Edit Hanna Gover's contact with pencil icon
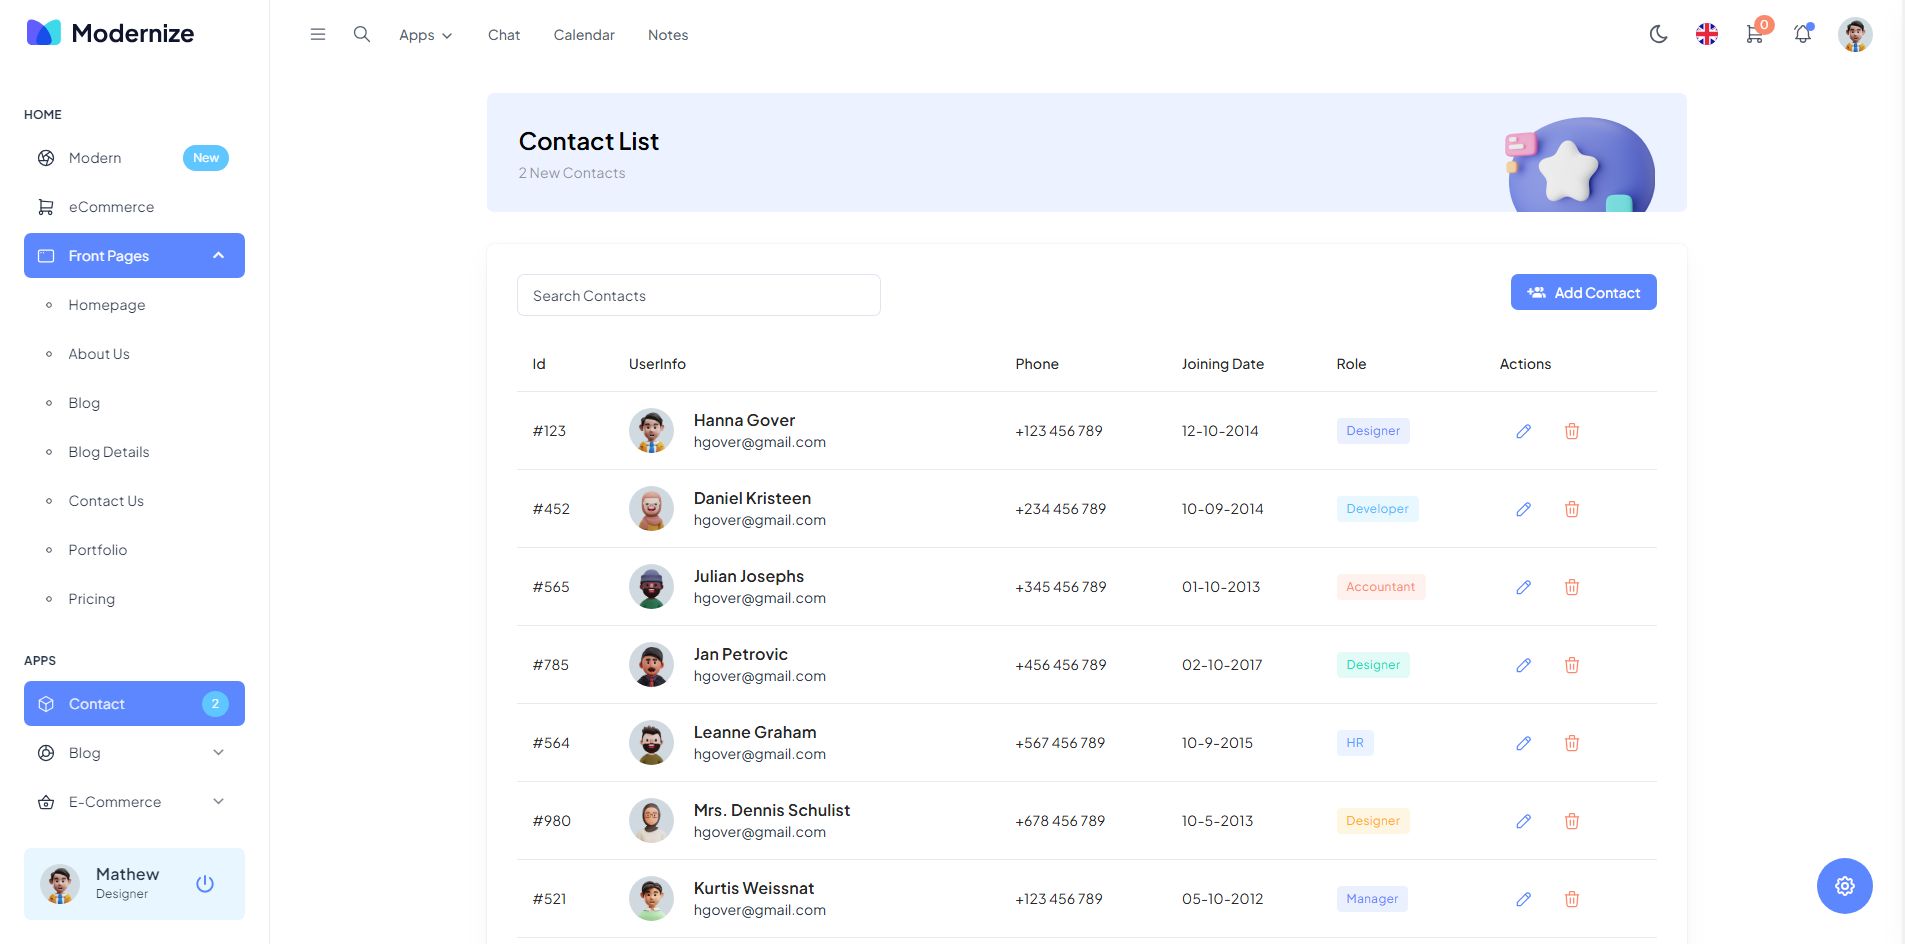The width and height of the screenshot is (1905, 944). 1523,431
